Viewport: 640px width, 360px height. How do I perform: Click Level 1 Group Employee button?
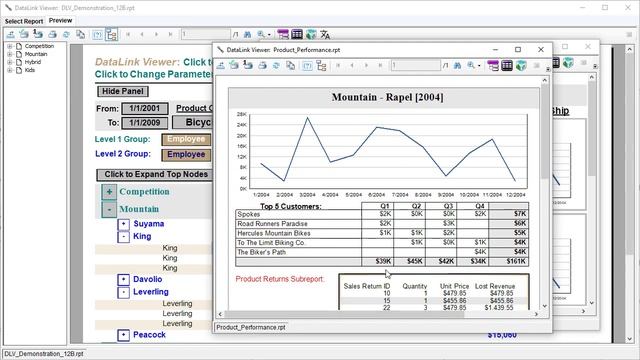pos(186,140)
